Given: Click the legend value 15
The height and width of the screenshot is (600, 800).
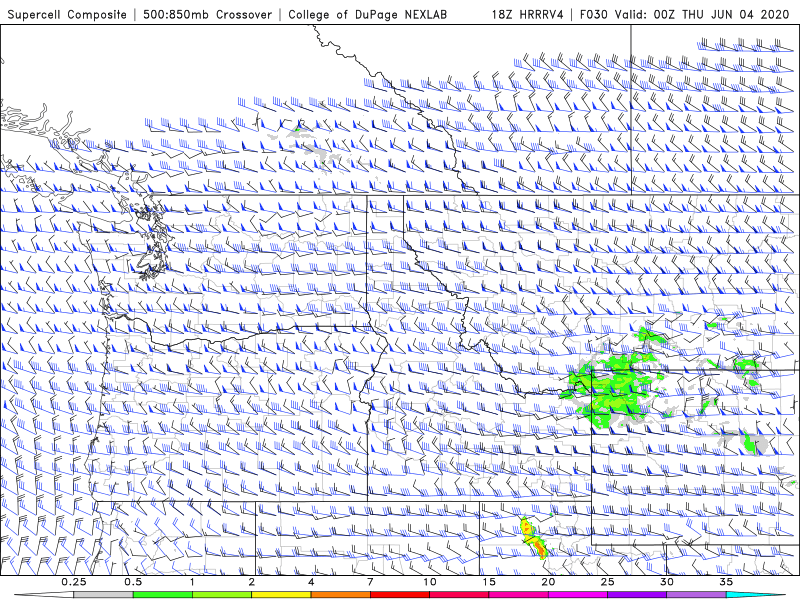Looking at the screenshot, I should point(489,582).
